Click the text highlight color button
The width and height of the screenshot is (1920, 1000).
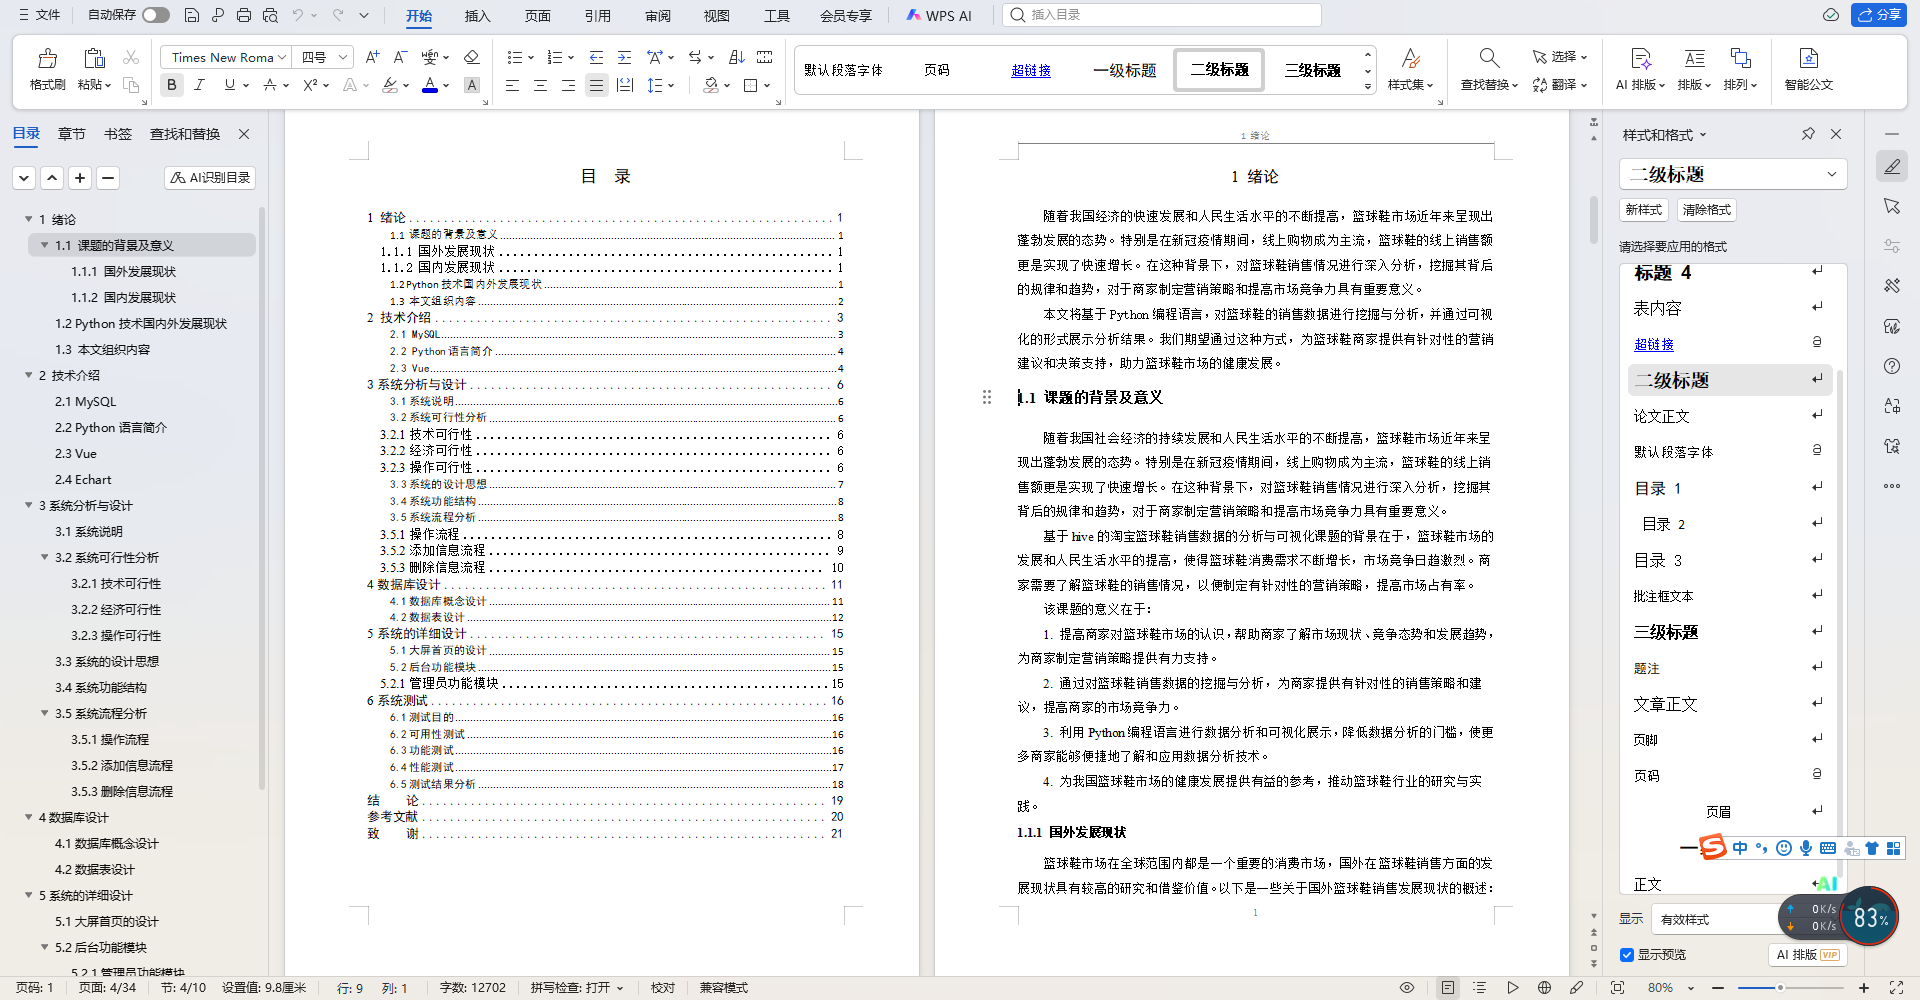coord(391,86)
